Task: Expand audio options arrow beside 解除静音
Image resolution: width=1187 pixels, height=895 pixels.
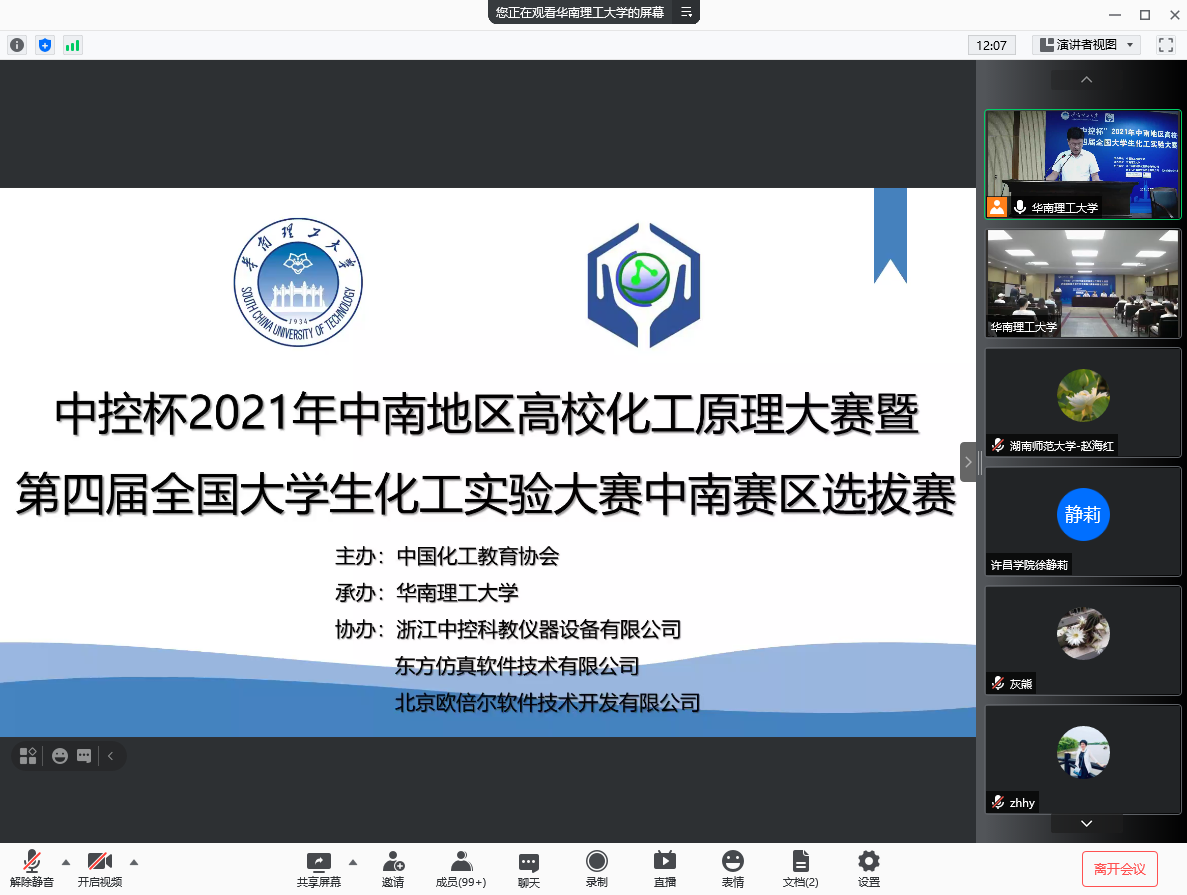Action: 66,861
